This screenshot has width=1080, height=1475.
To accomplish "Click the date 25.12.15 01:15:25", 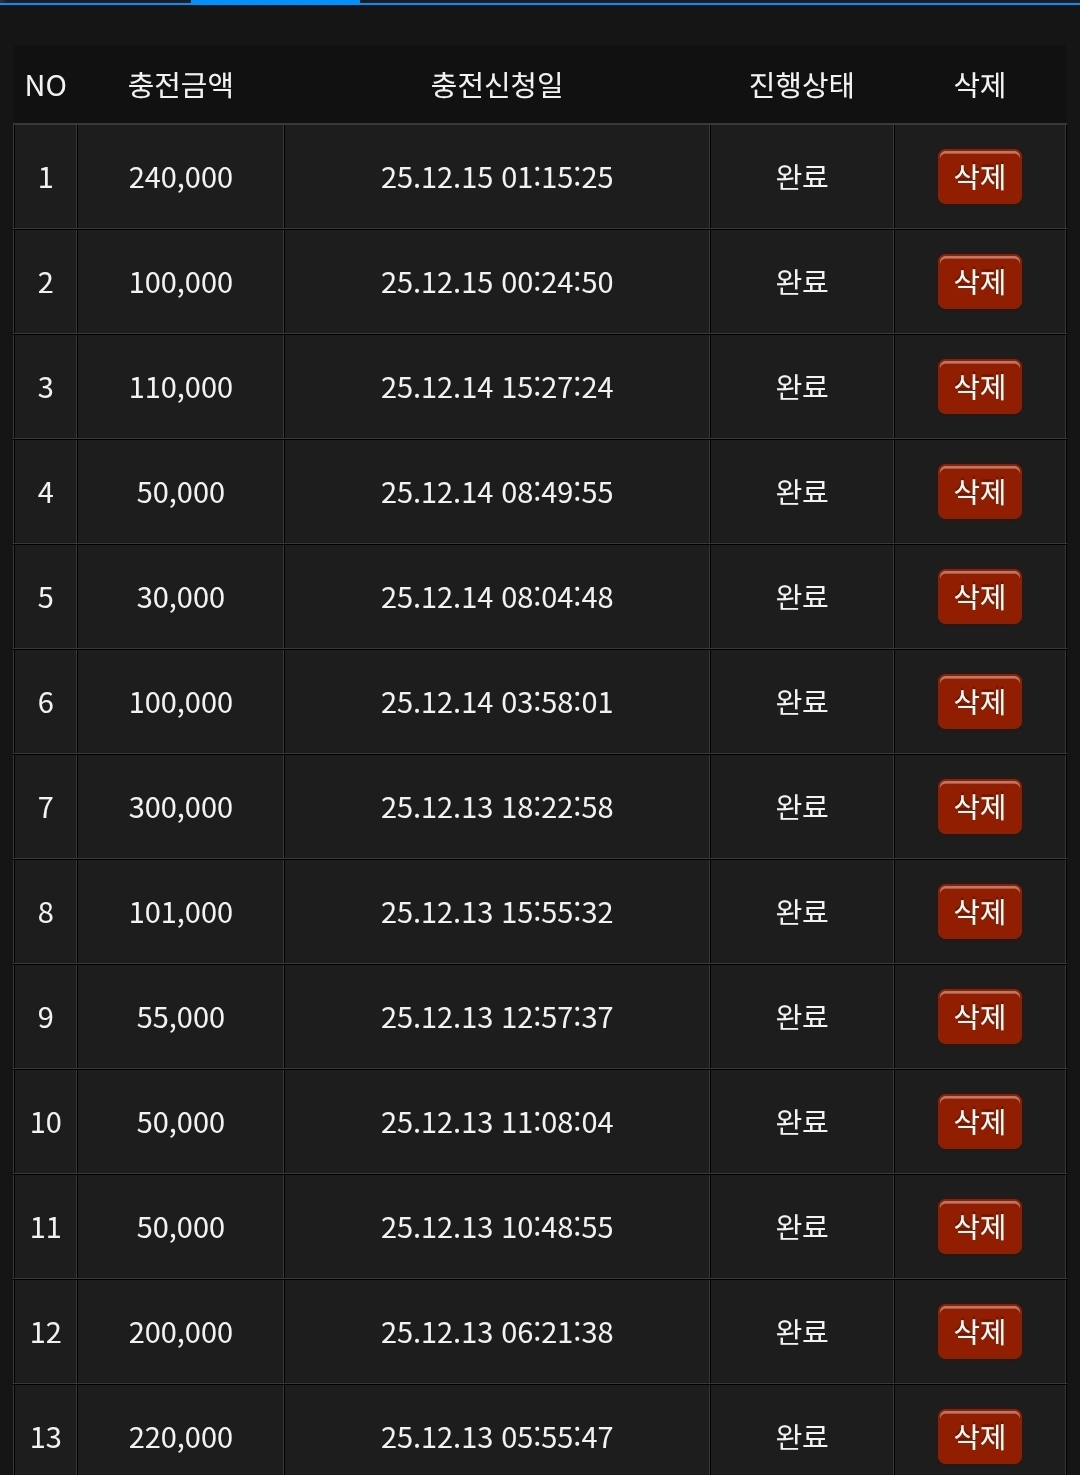I will [x=496, y=178].
